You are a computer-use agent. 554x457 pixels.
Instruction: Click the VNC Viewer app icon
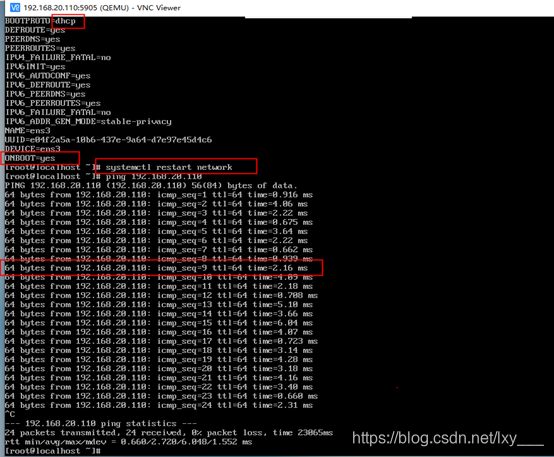point(15,7)
